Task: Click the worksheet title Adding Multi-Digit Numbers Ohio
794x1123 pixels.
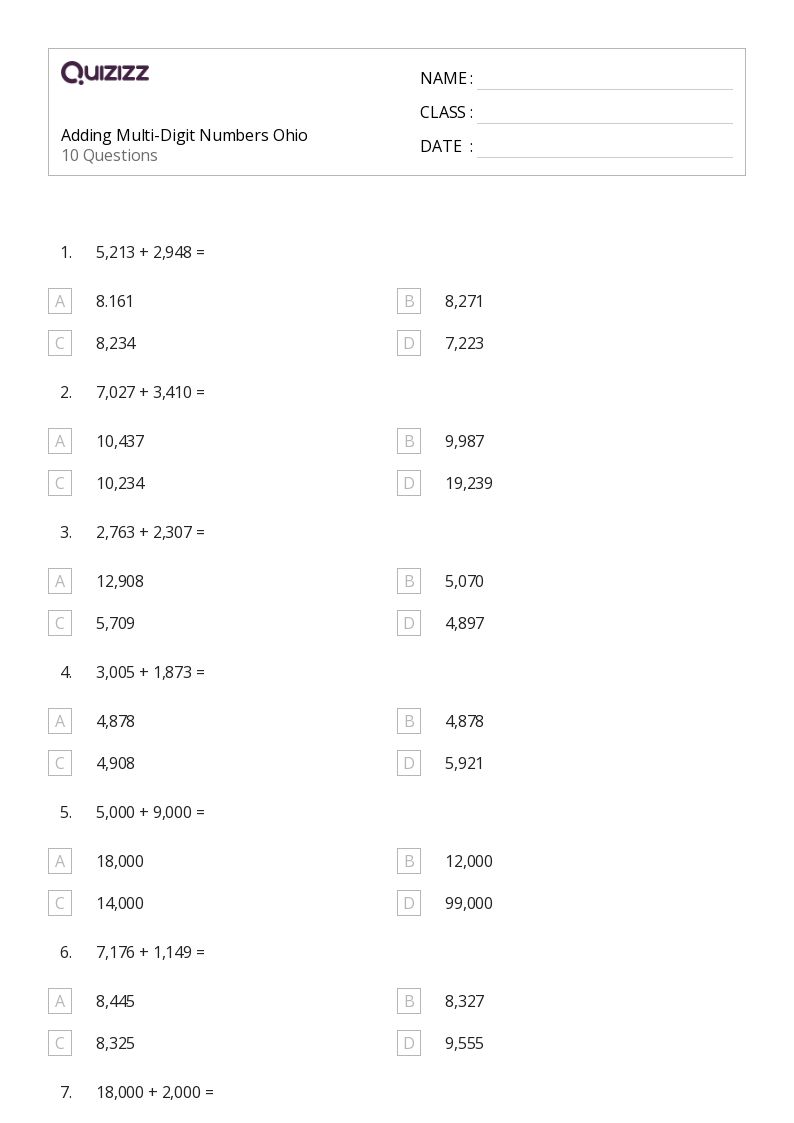Action: pos(184,135)
